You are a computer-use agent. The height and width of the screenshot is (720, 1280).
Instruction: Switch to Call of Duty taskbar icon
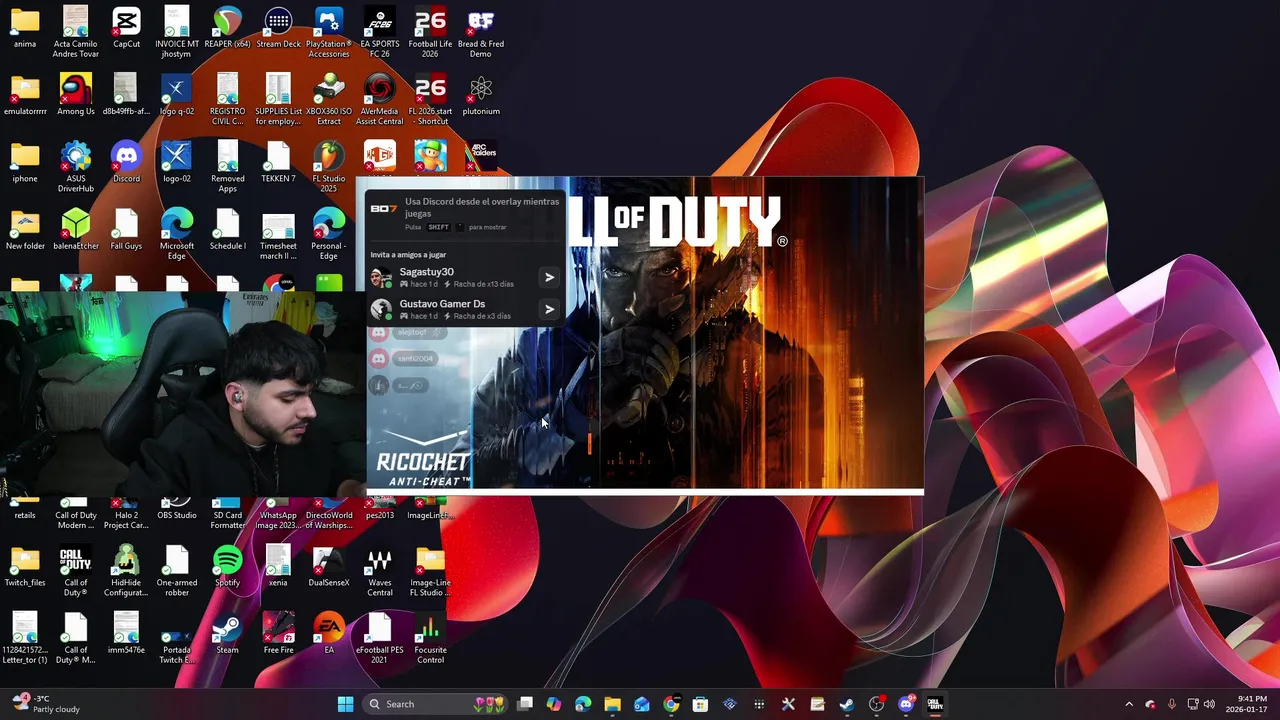coord(935,704)
